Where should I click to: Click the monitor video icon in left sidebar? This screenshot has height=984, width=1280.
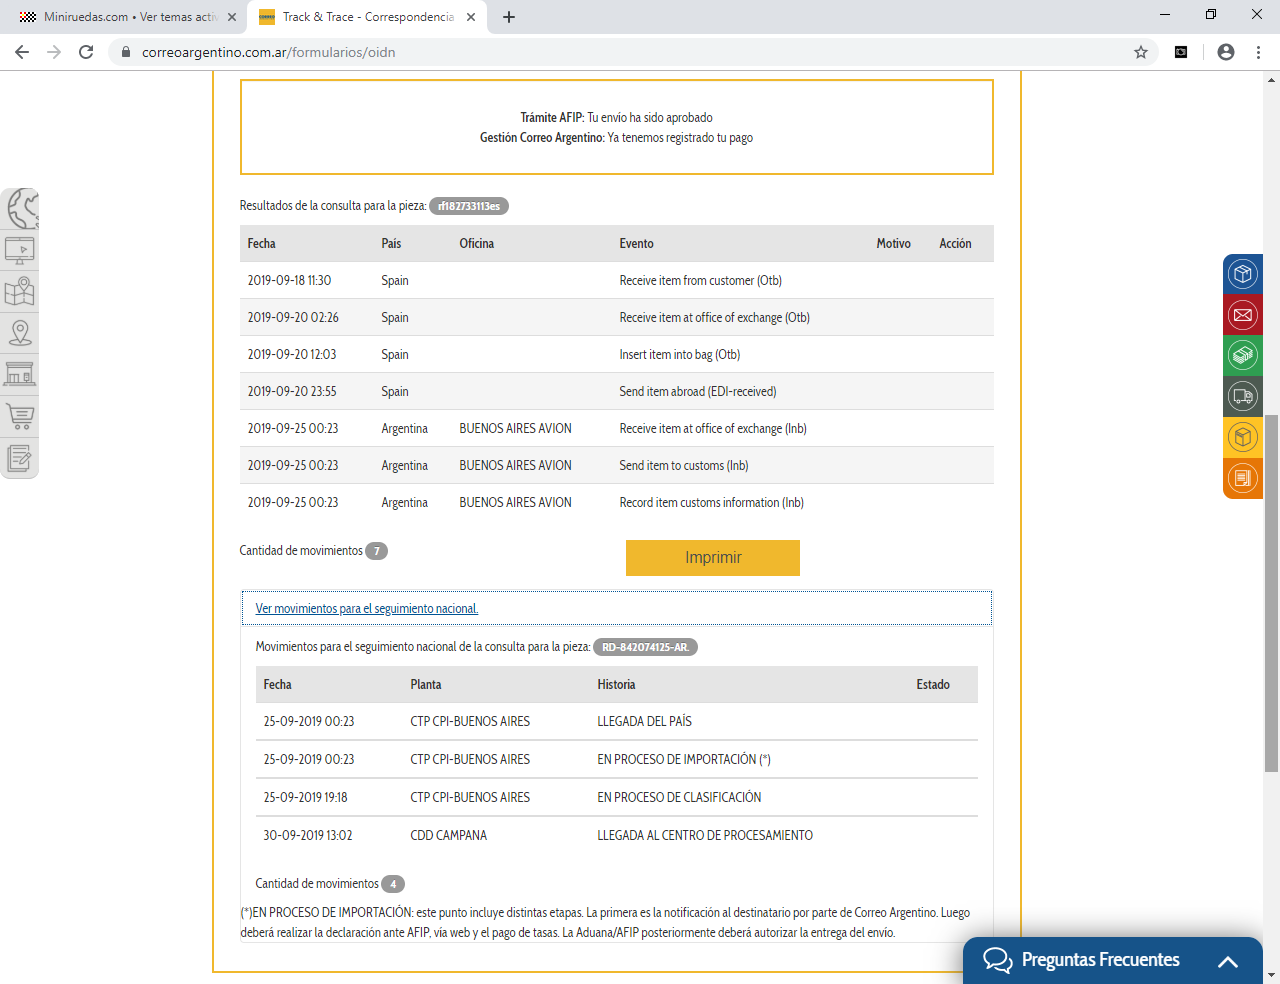point(20,250)
